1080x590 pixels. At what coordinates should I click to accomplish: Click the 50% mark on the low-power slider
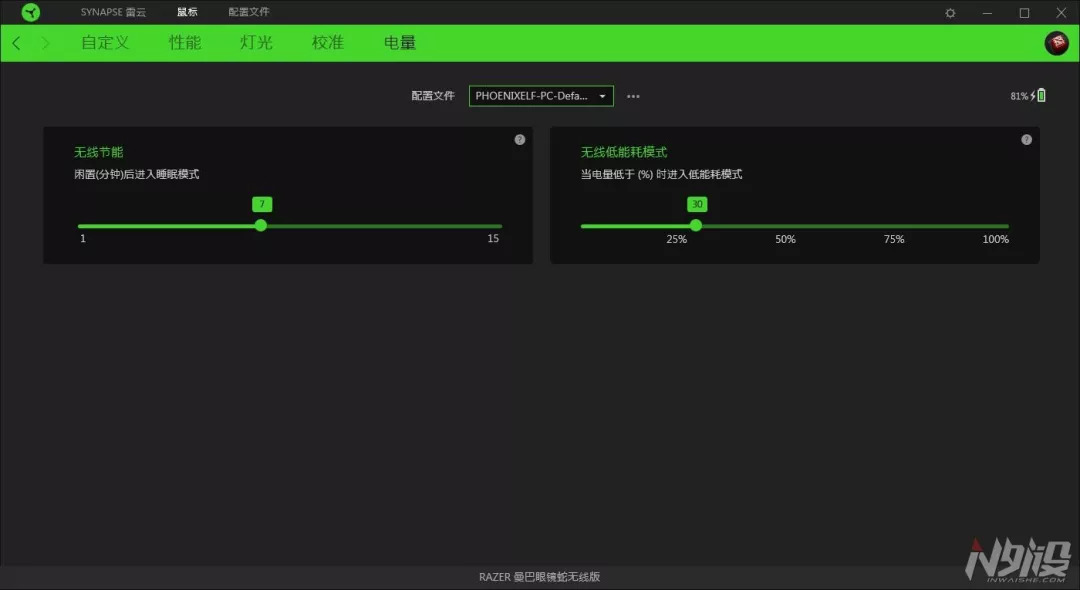785,239
